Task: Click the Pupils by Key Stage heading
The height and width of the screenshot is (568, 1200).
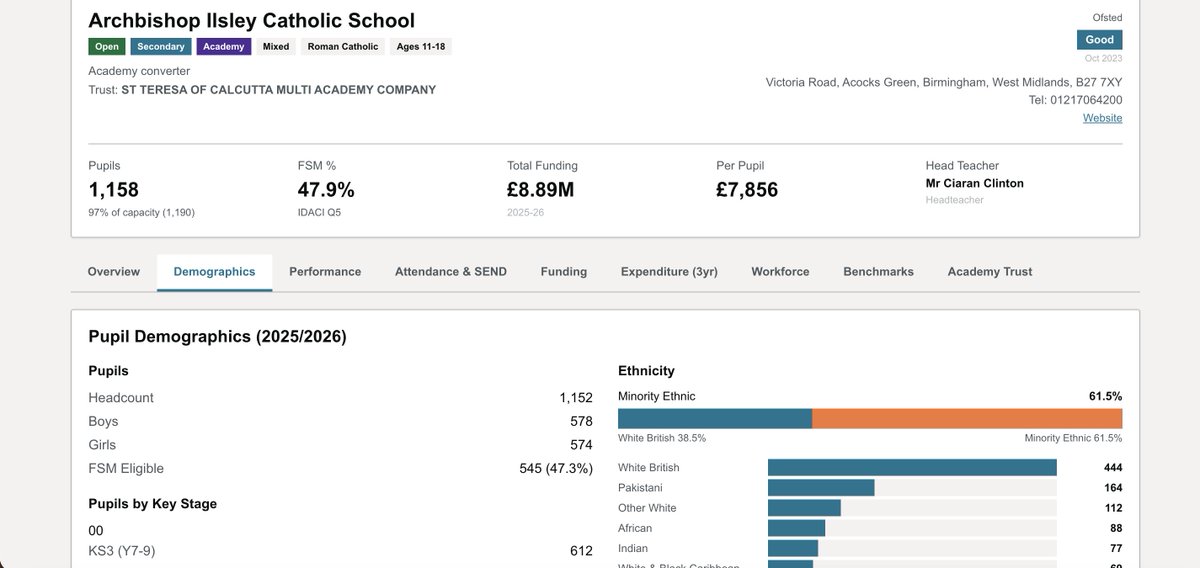Action: [152, 504]
